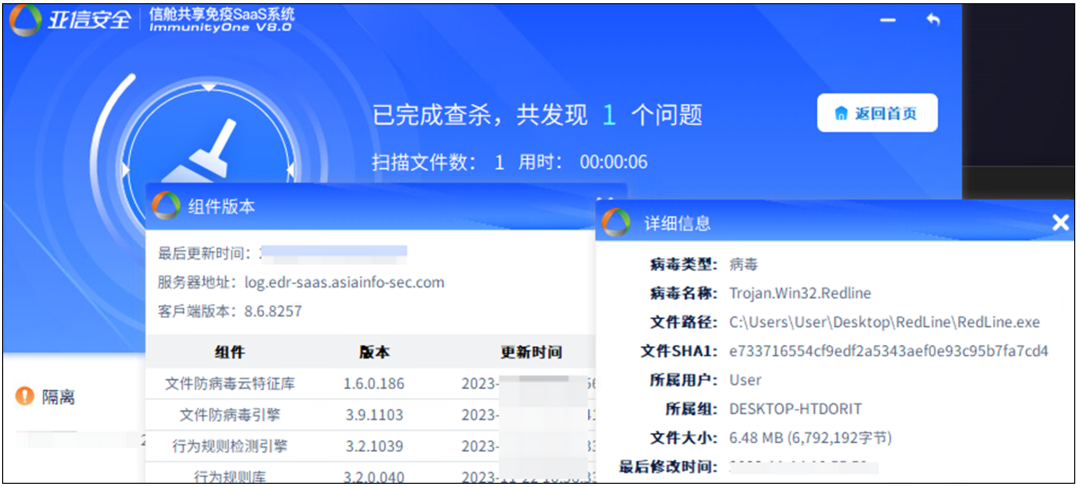Click the RedLine.exe file path value
The width and height of the screenshot is (1080, 487).
point(884,322)
